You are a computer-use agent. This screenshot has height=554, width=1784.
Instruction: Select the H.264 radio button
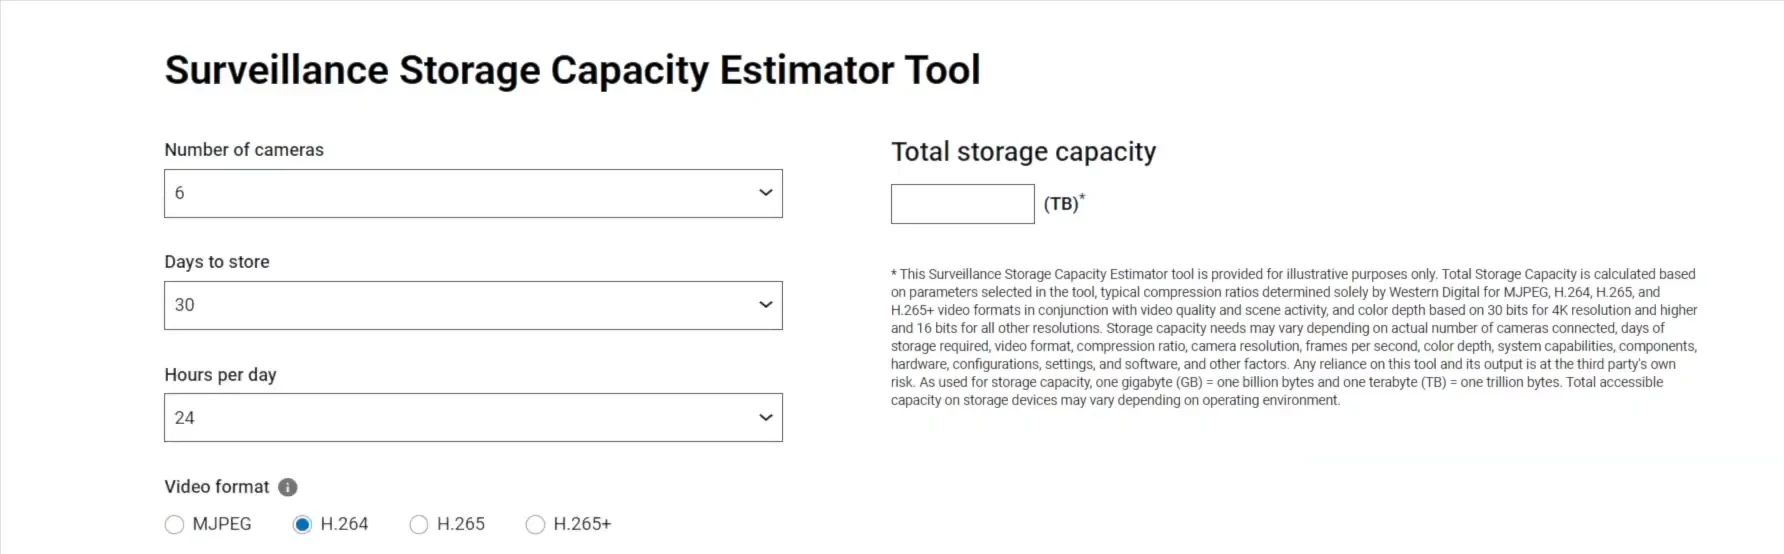click(302, 525)
